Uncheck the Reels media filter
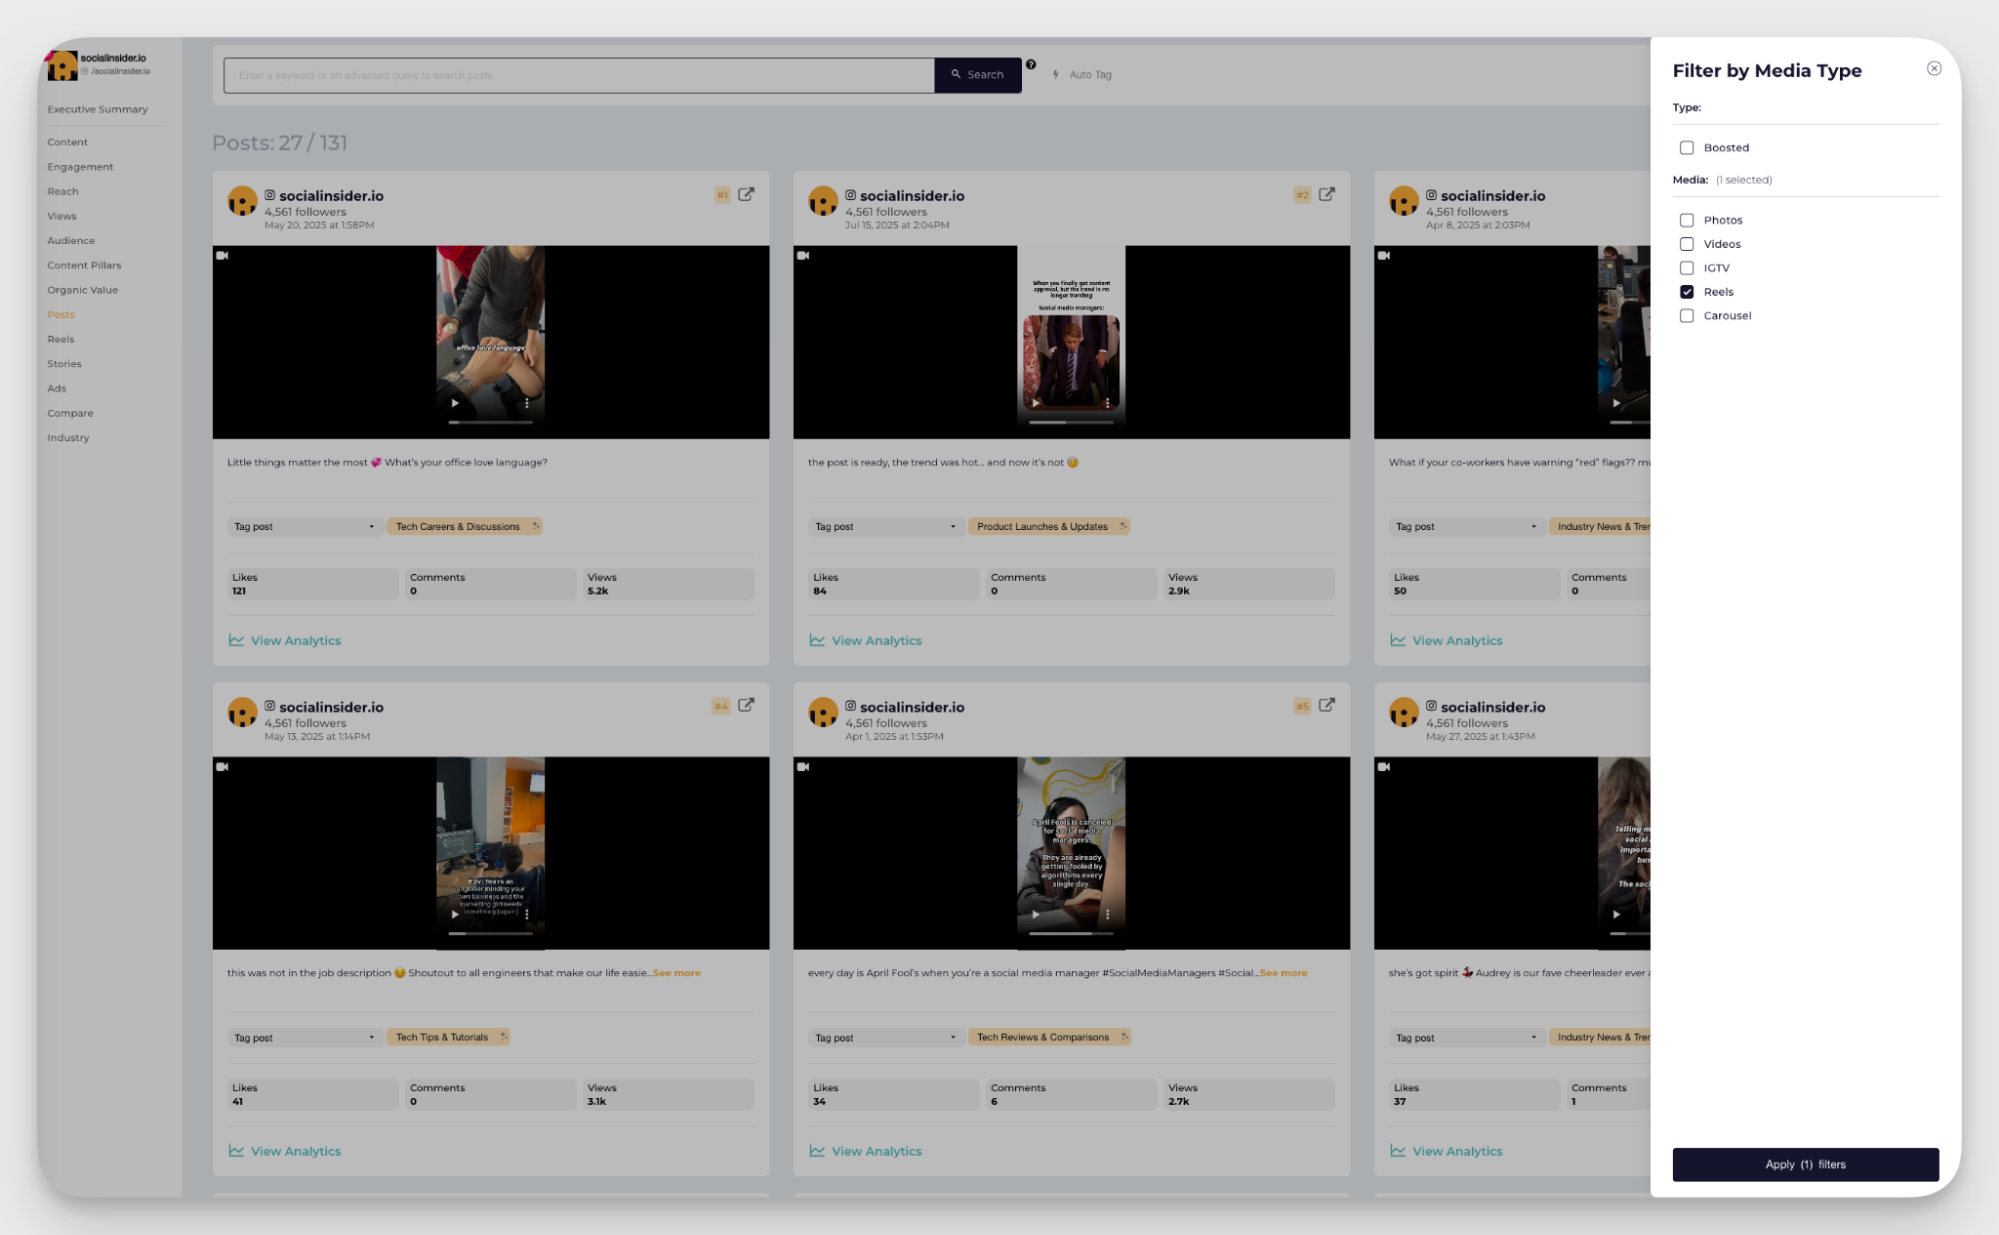The height and width of the screenshot is (1235, 1999). pos(1687,292)
